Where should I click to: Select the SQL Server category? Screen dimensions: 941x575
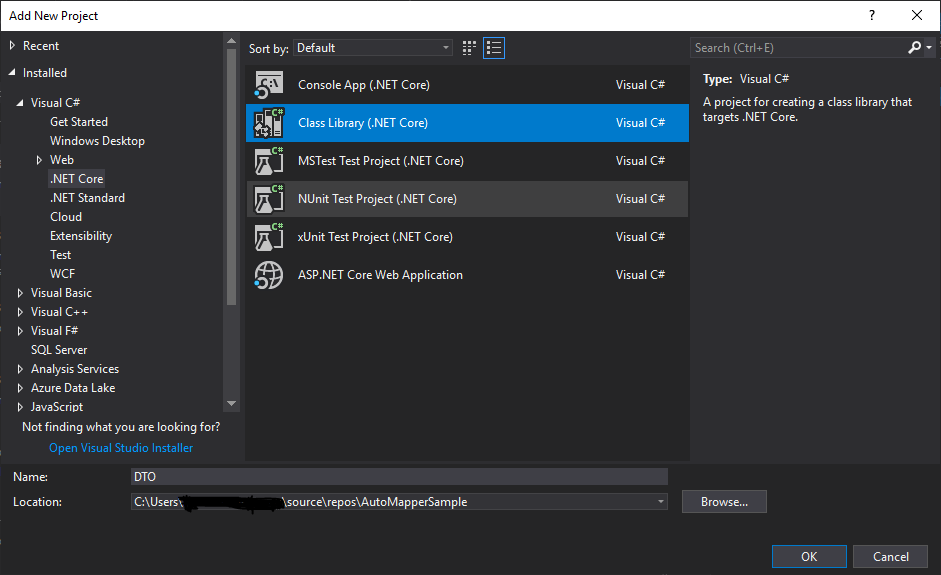click(x=59, y=350)
